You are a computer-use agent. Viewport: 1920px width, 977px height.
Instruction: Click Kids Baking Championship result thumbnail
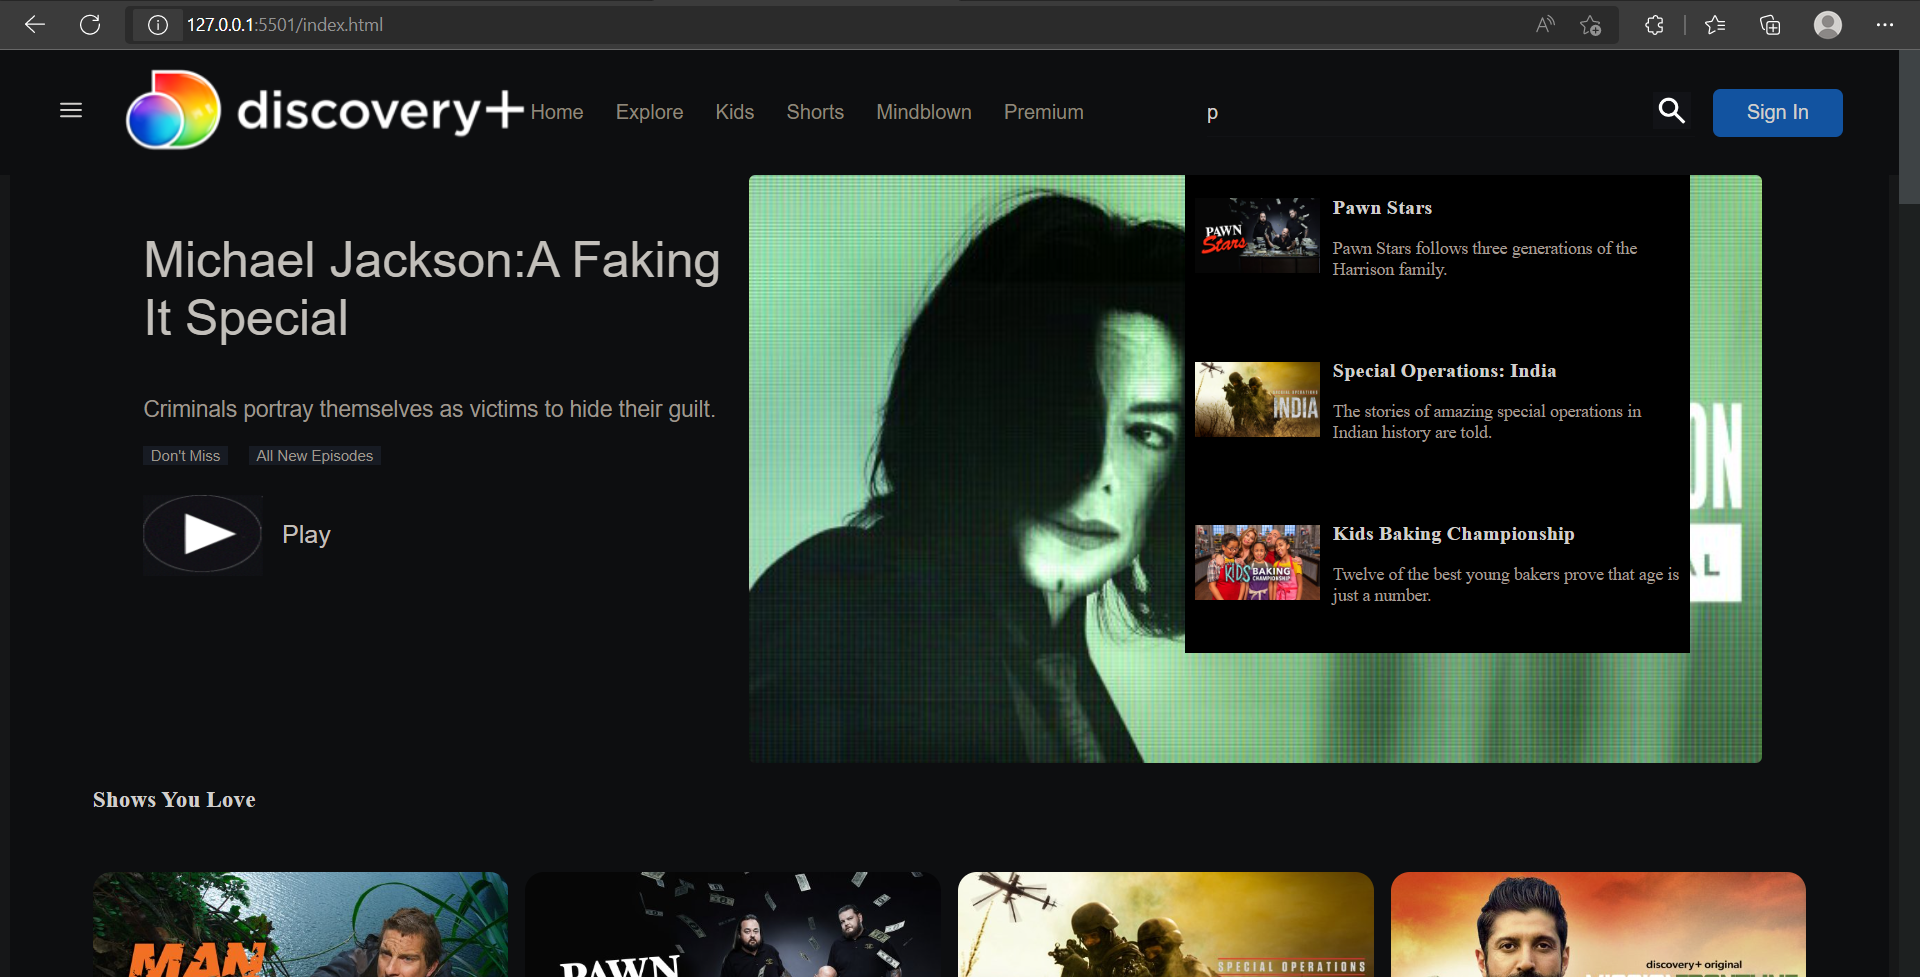point(1257,562)
